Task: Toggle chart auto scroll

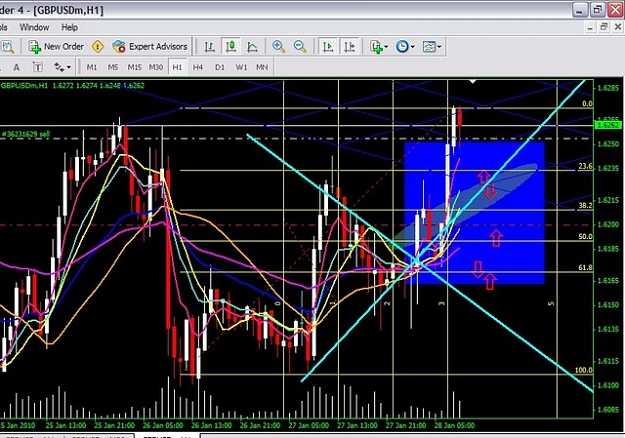Action: pyautogui.click(x=328, y=47)
